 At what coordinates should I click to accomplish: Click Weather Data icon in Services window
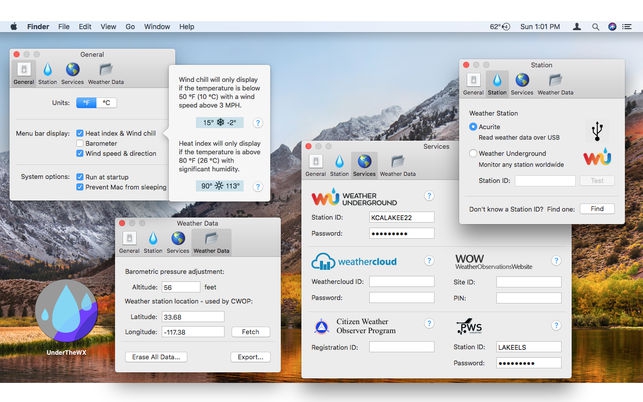pyautogui.click(x=397, y=165)
